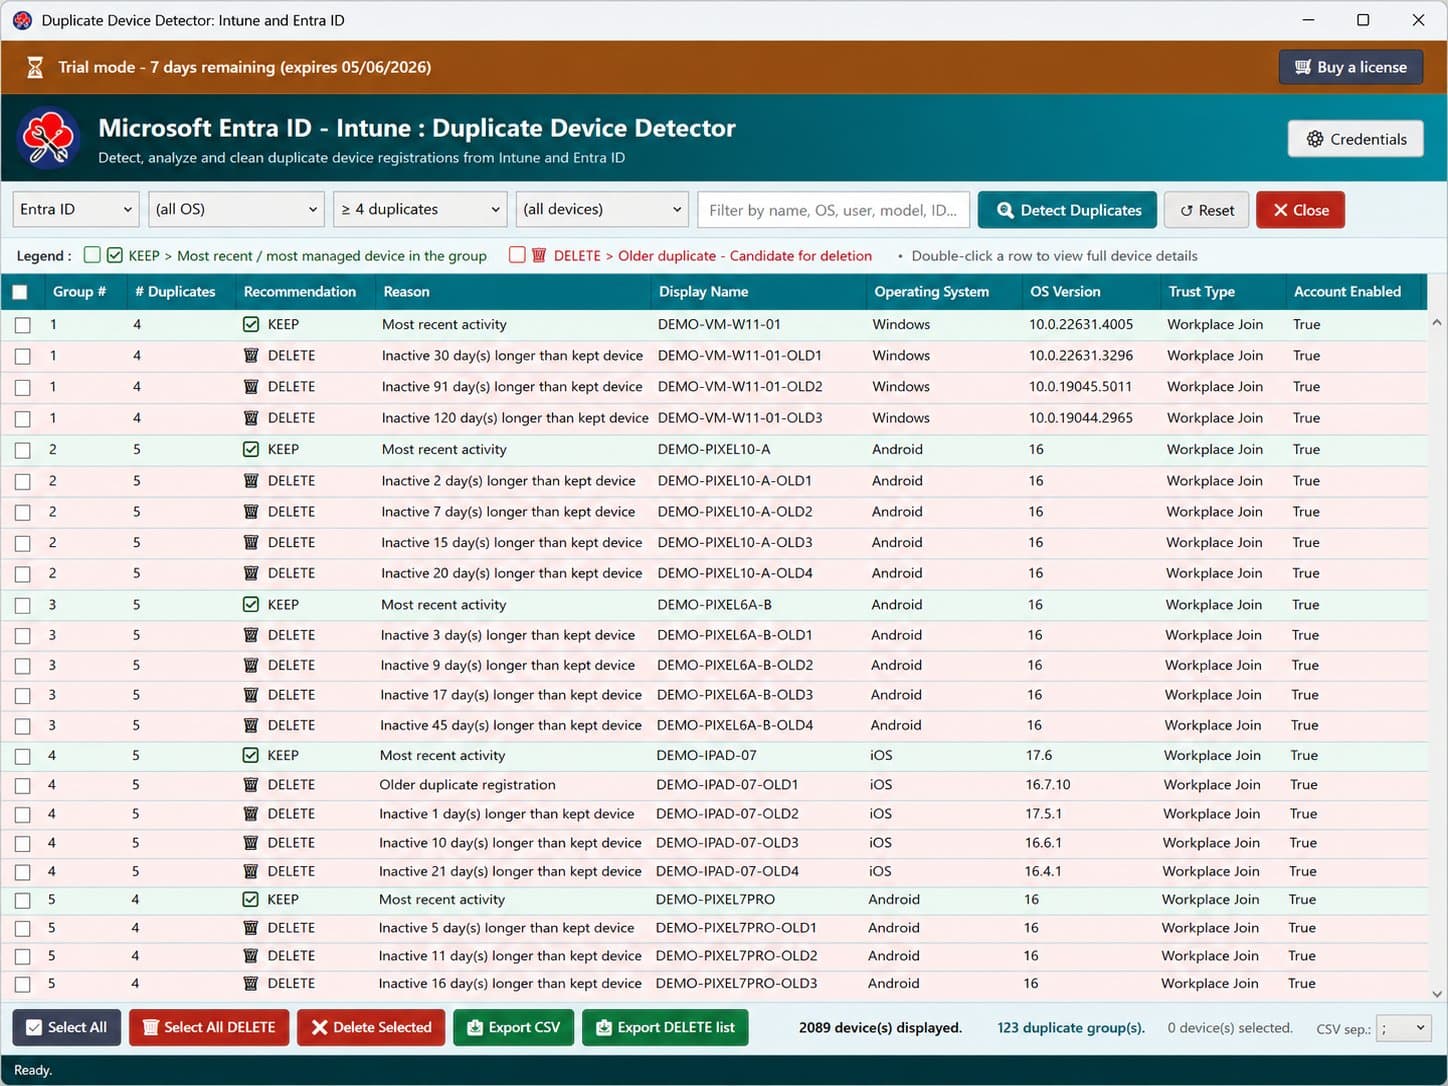Click Export DELETE list button
The height and width of the screenshot is (1086, 1448).
pyautogui.click(x=665, y=1028)
